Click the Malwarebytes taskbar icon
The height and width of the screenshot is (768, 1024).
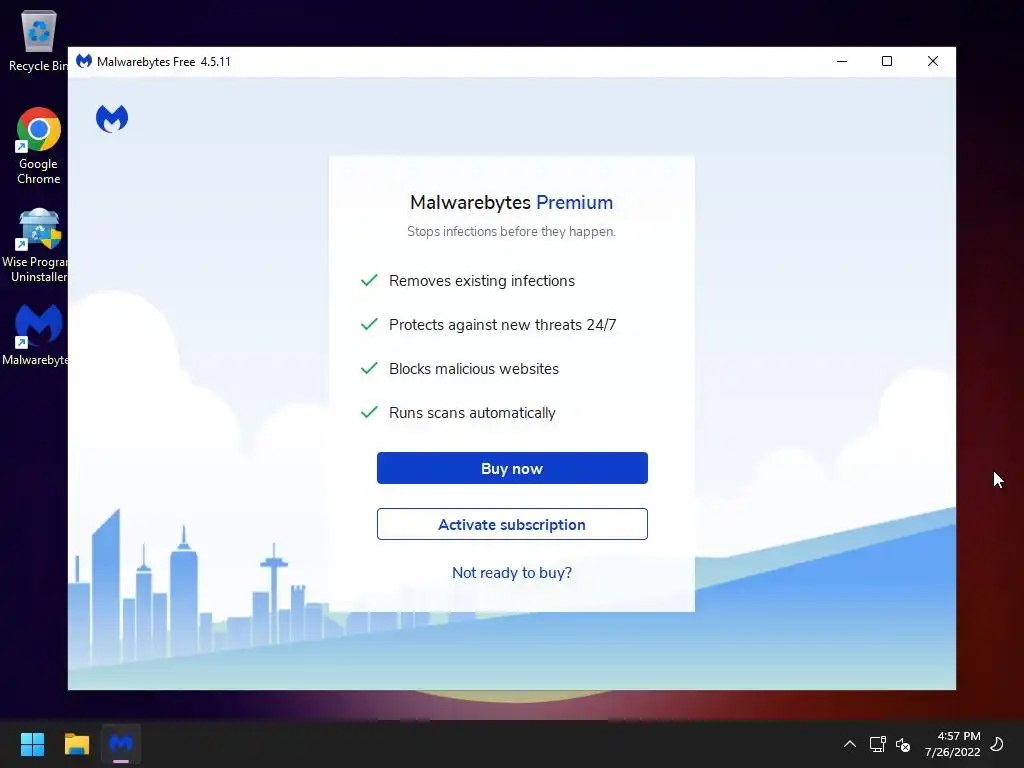(x=121, y=744)
